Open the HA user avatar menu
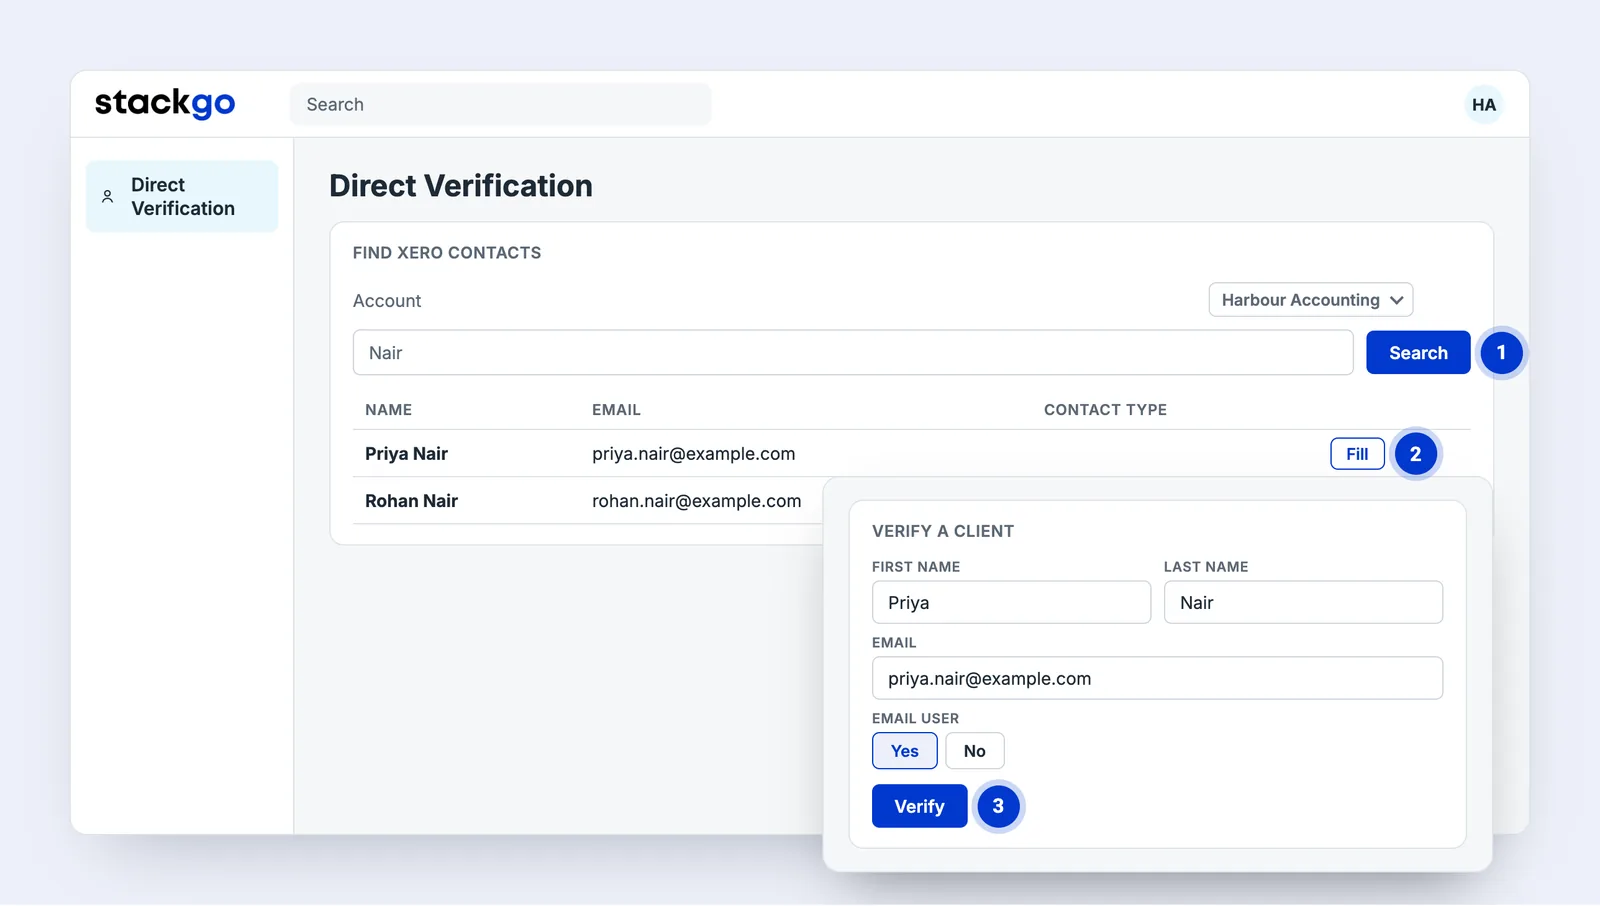Image resolution: width=1600 pixels, height=906 pixels. point(1484,104)
